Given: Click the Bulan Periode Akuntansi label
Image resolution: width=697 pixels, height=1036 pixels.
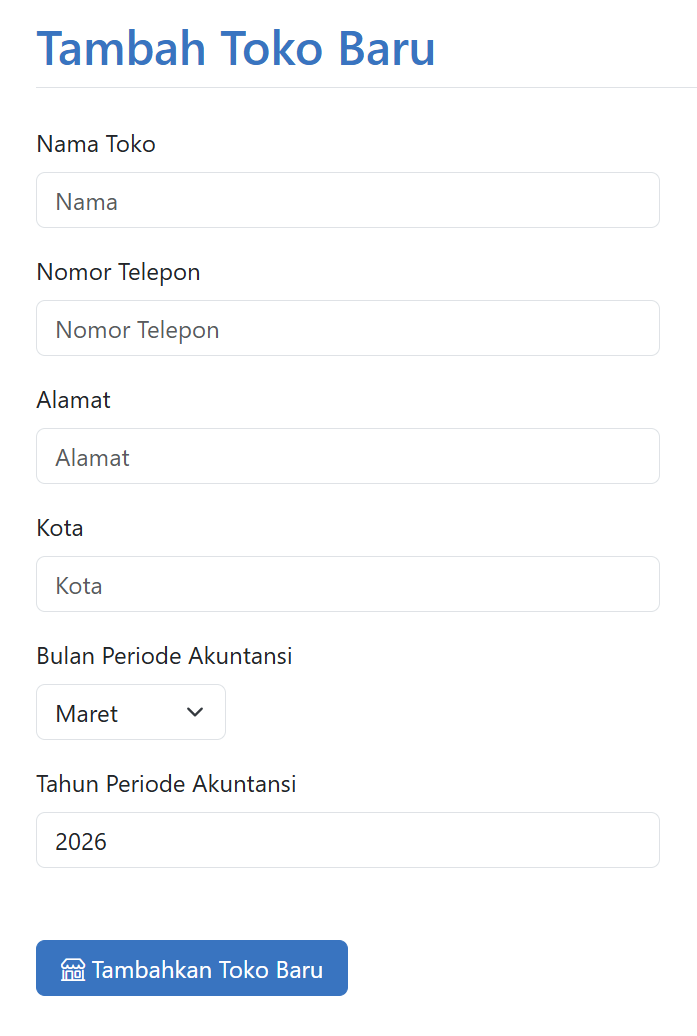Looking at the screenshot, I should (x=164, y=656).
